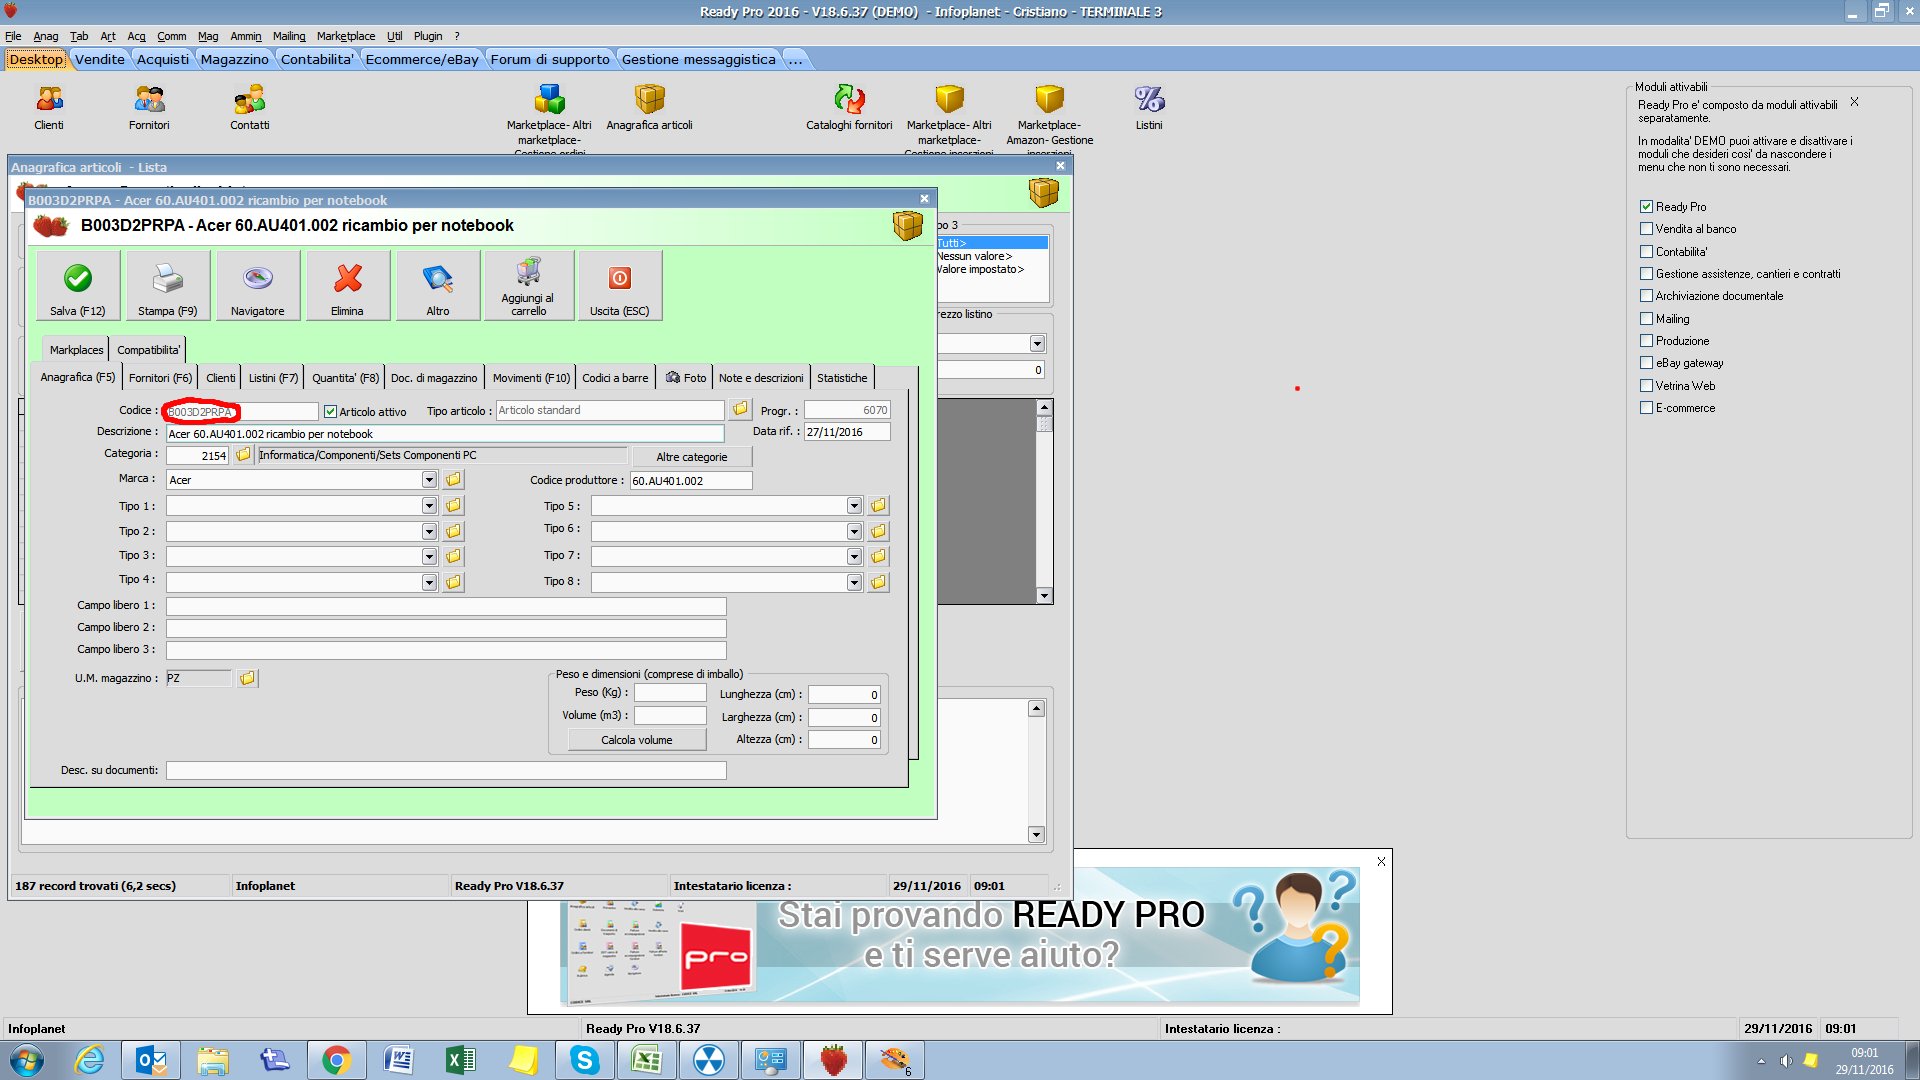
Task: Enable the E-commerce module checkbox
Action: (x=1646, y=408)
